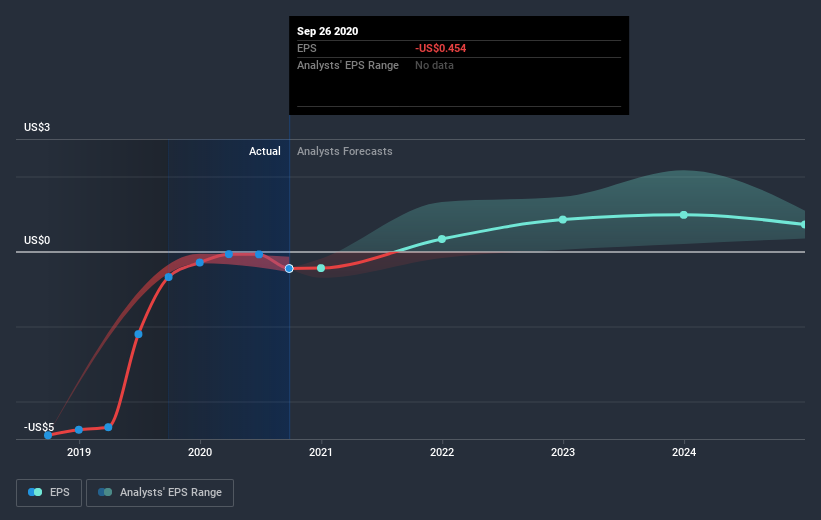The height and width of the screenshot is (520, 821).
Task: Select the forecast EPS point at 2022
Action: tap(442, 239)
